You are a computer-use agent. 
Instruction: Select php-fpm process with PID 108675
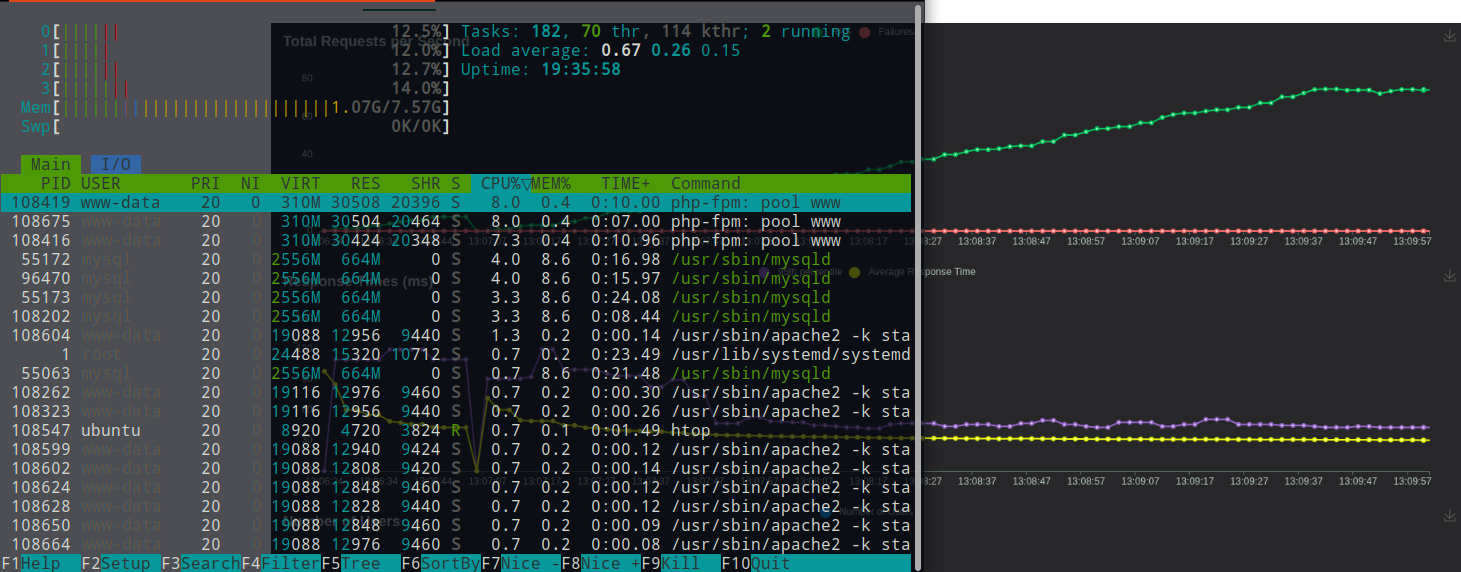click(x=456, y=222)
